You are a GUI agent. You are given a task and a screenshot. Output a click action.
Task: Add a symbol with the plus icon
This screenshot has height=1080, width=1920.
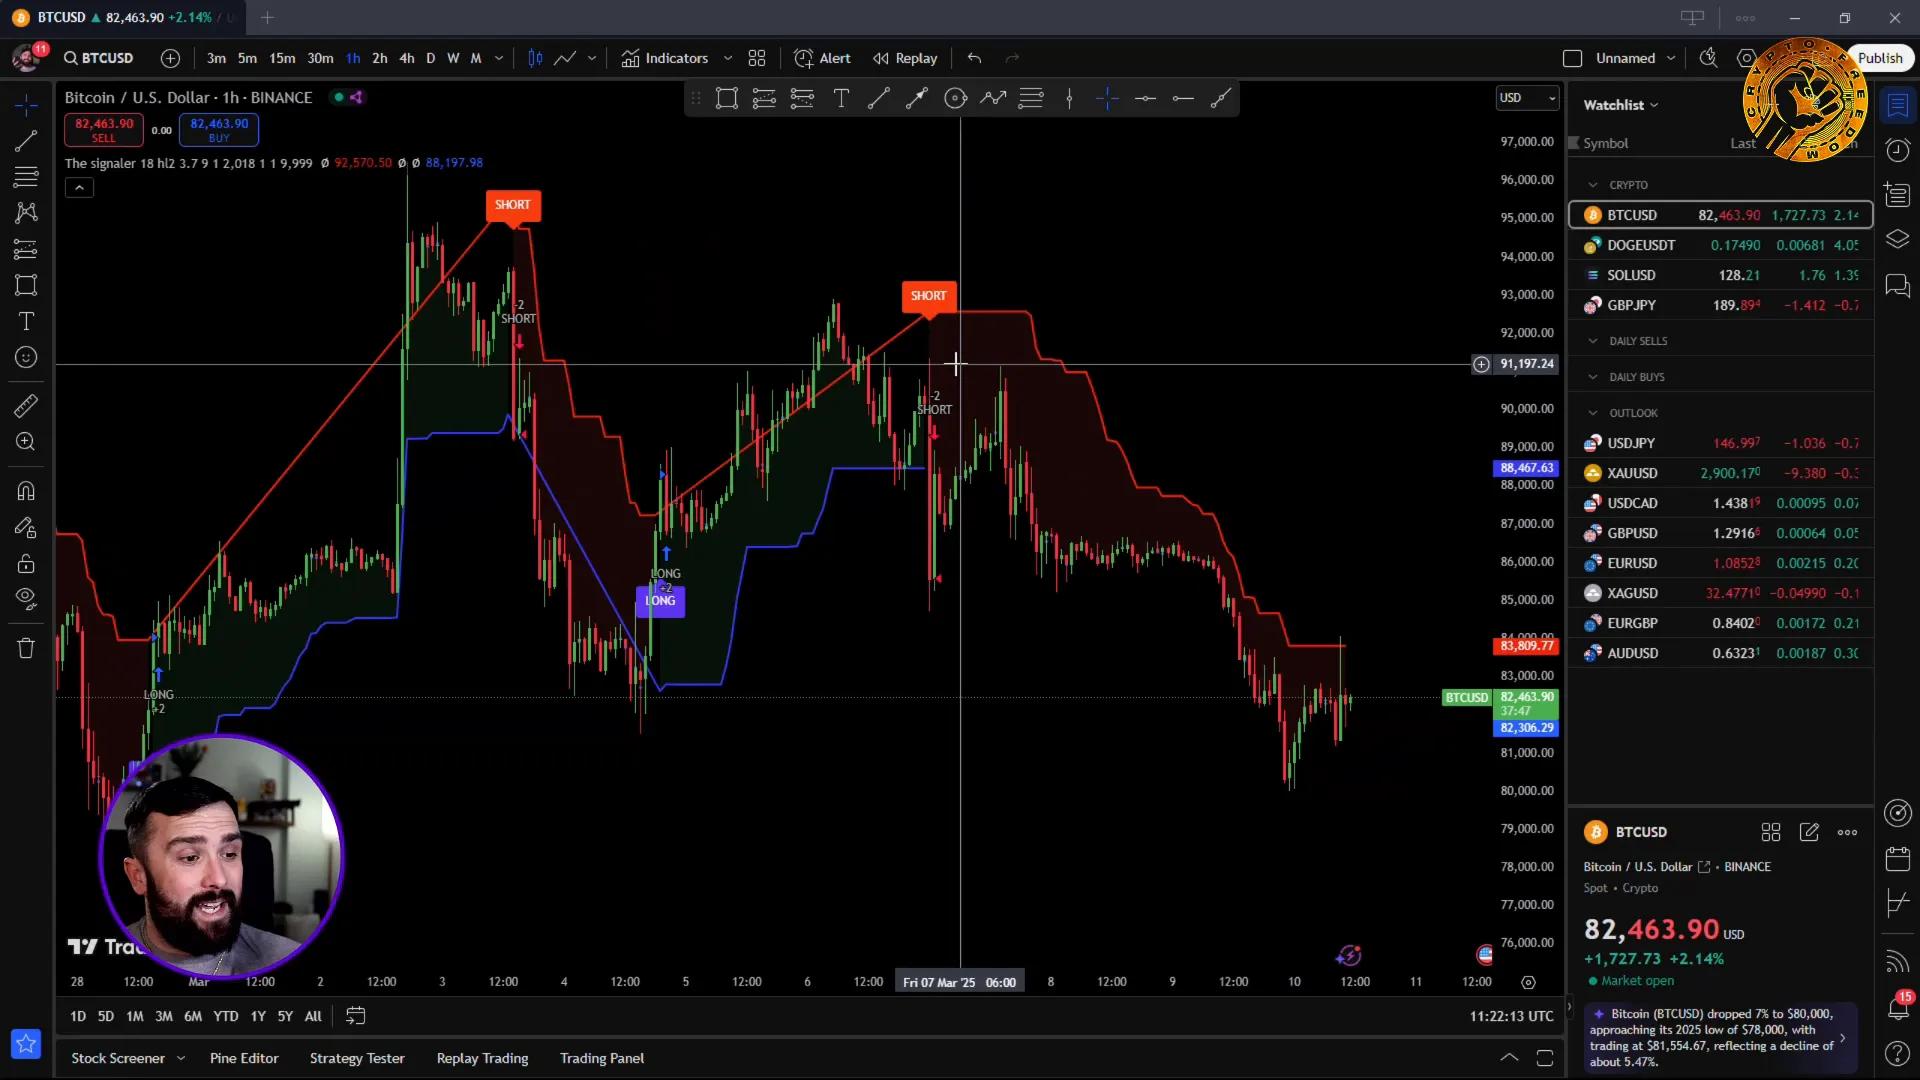[x=170, y=58]
